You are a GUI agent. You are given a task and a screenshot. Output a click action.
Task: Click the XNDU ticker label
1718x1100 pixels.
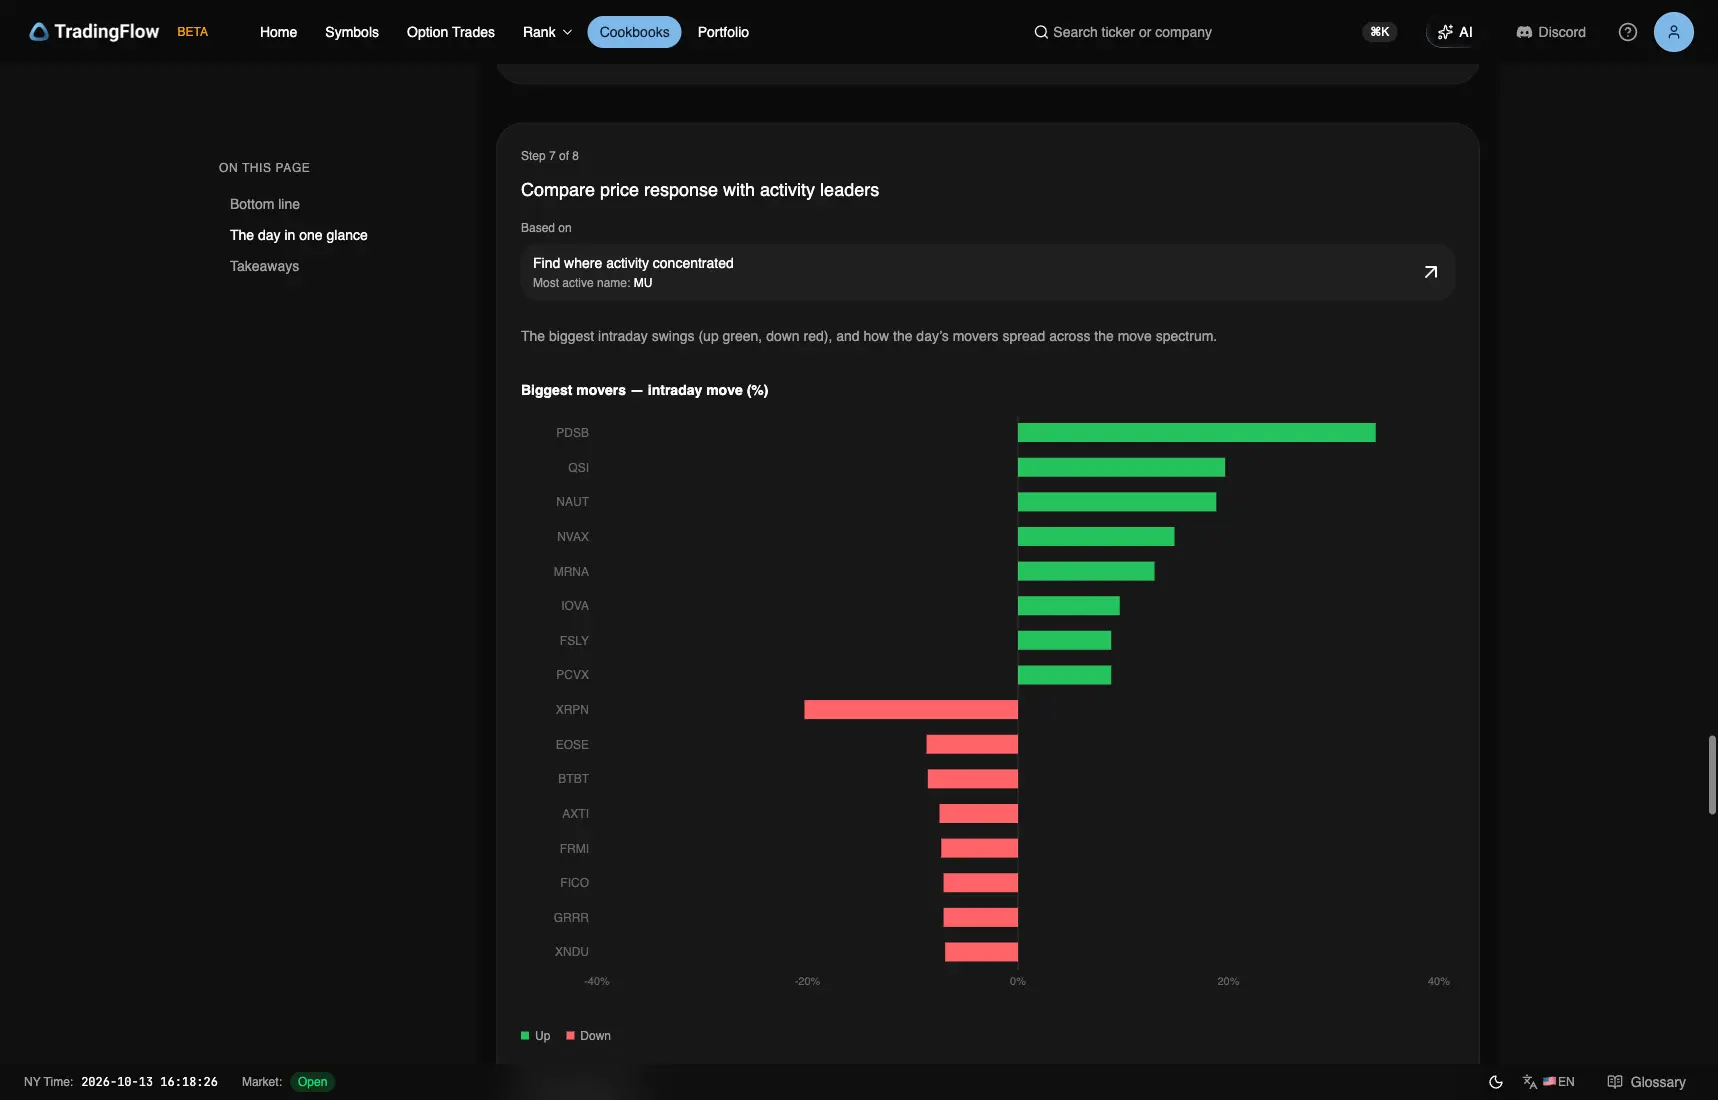pyautogui.click(x=572, y=952)
